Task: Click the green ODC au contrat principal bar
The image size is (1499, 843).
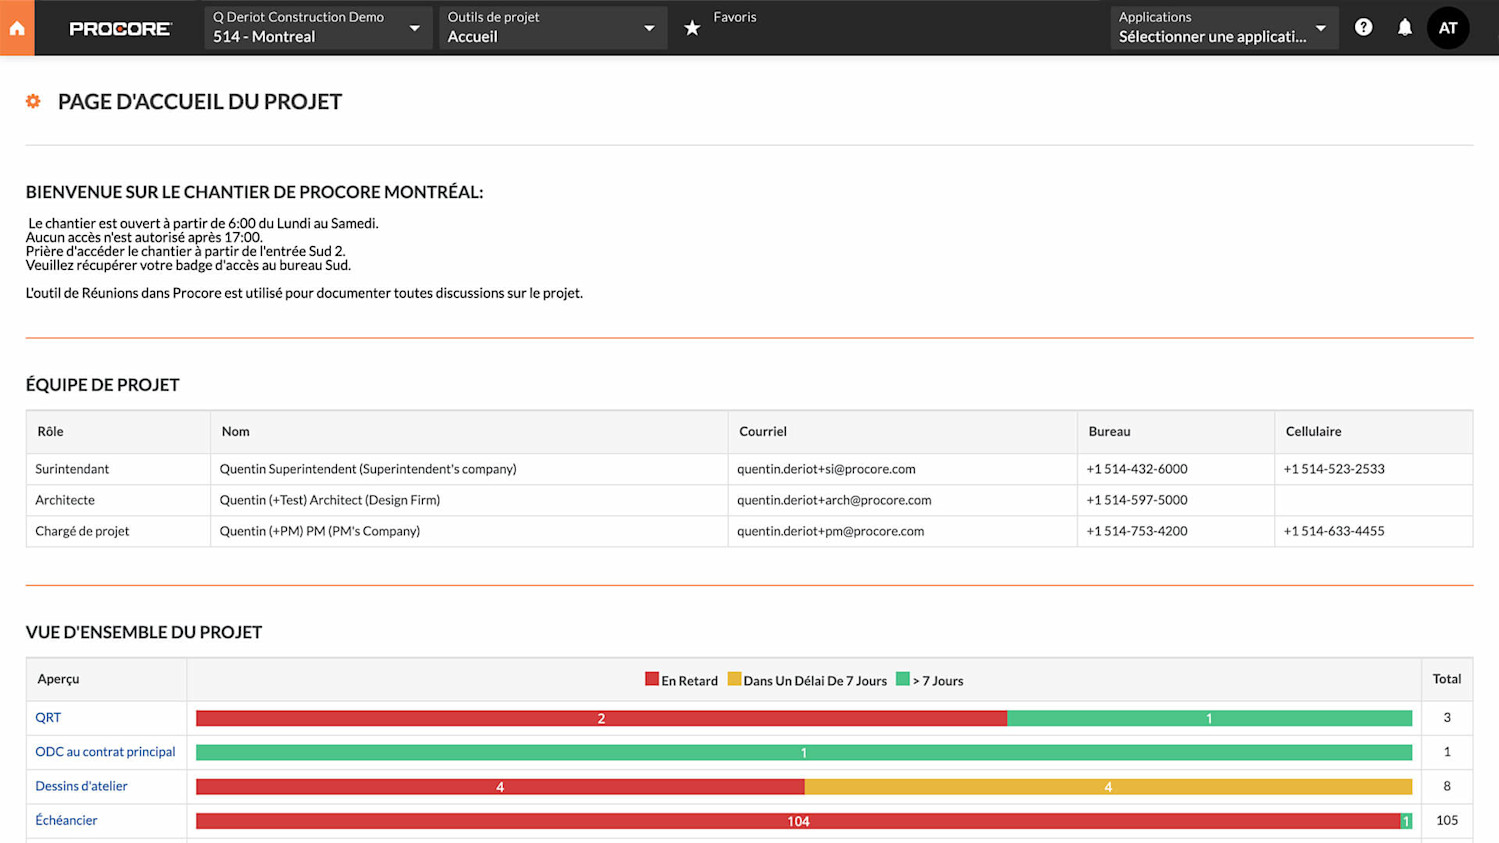Action: pos(804,752)
